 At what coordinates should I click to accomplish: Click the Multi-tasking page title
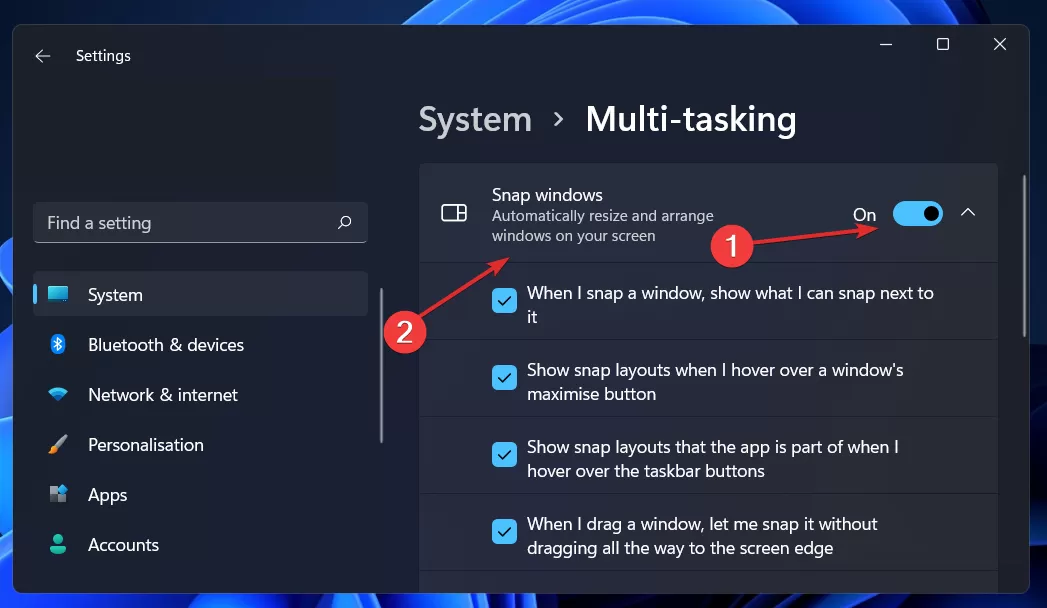(x=690, y=119)
